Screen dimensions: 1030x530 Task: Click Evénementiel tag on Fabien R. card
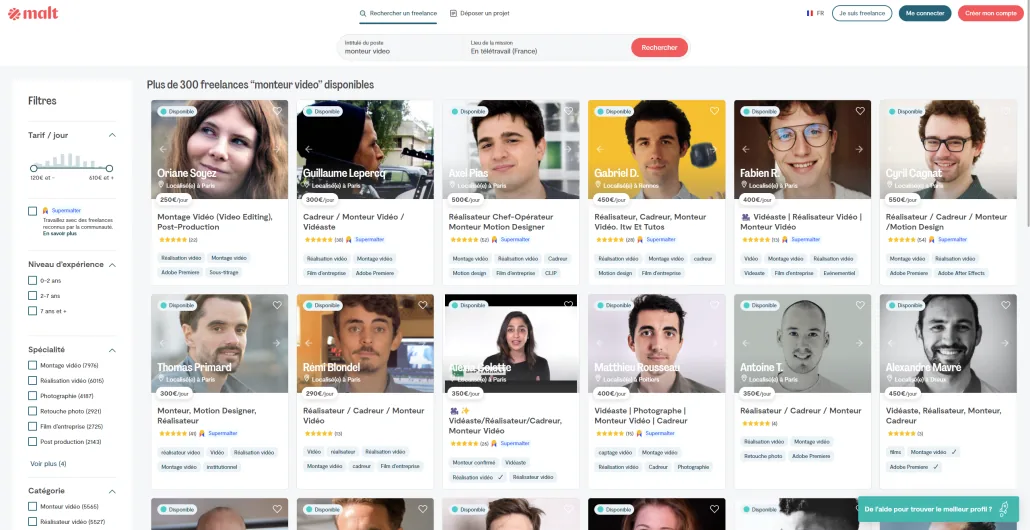pos(840,273)
